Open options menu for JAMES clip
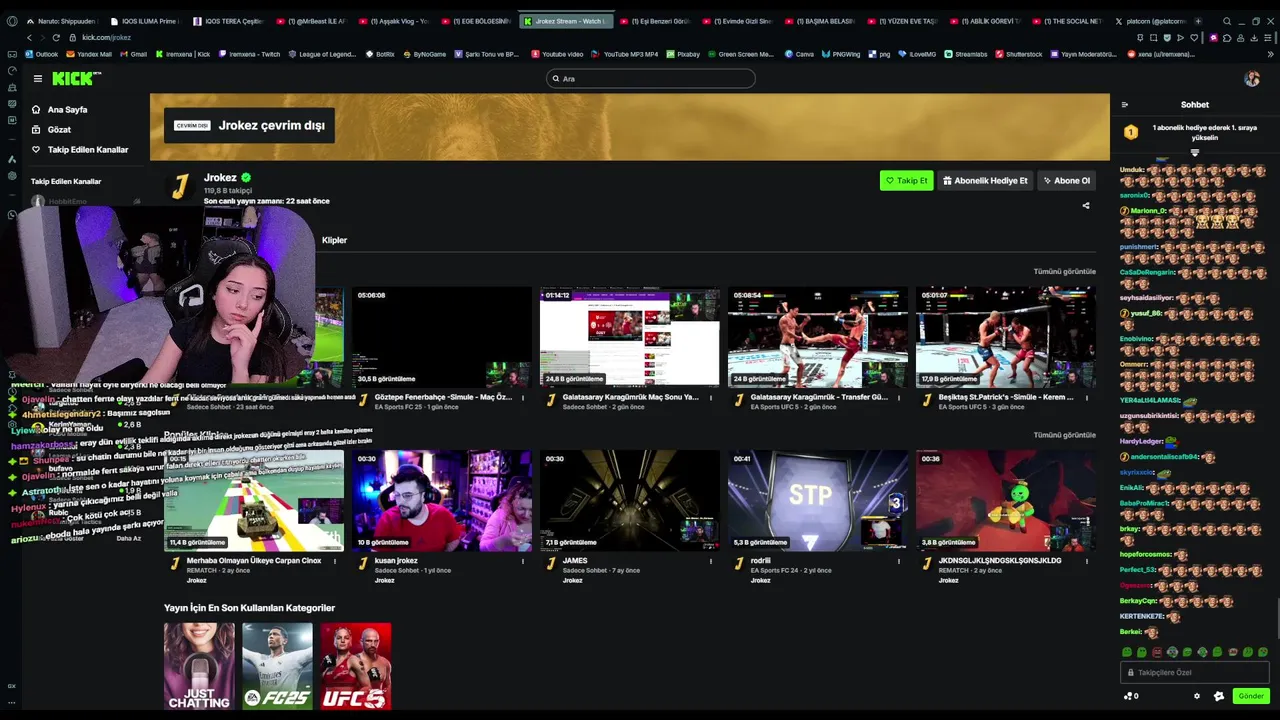 [711, 561]
